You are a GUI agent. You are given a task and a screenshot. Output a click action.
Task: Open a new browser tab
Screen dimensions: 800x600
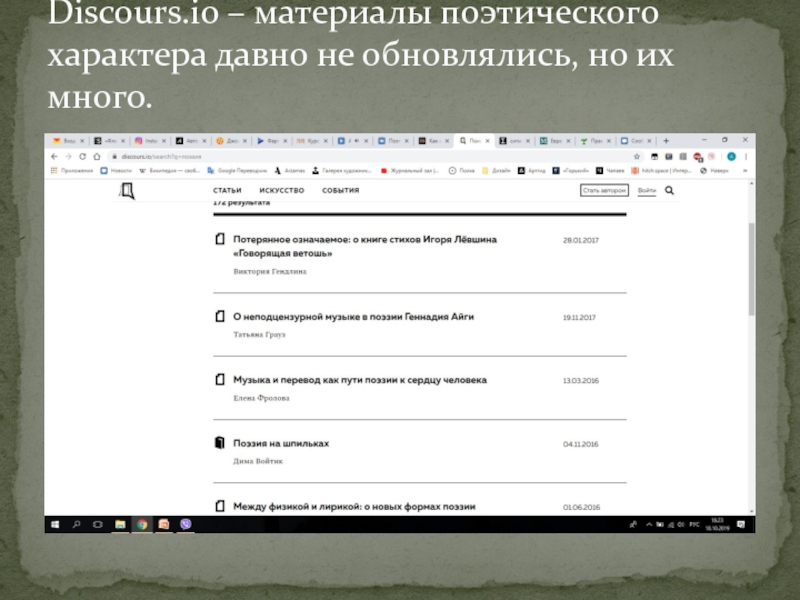(x=666, y=141)
